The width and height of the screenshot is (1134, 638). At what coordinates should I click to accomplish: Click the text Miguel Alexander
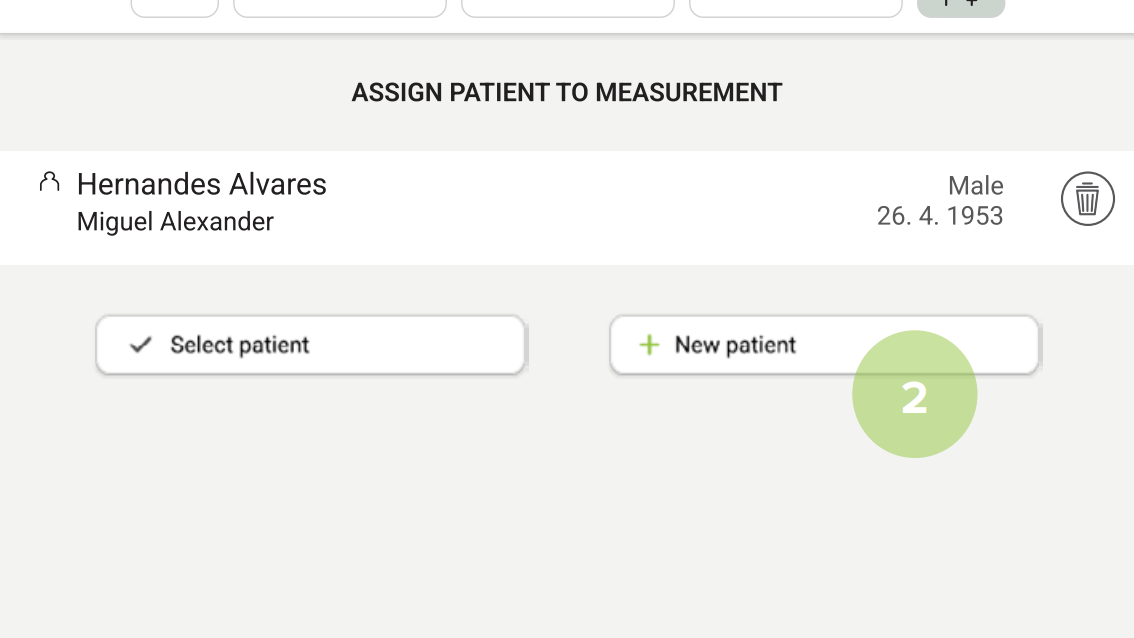point(175,222)
